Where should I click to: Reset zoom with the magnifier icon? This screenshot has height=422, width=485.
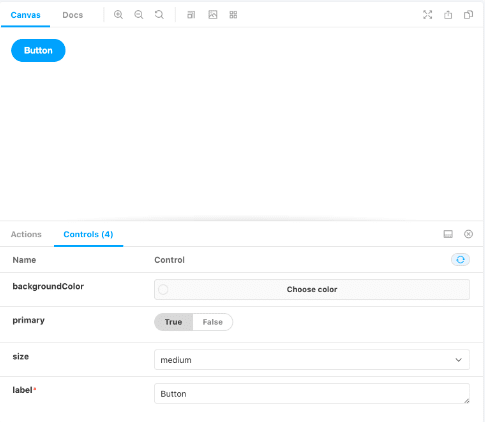click(x=159, y=15)
